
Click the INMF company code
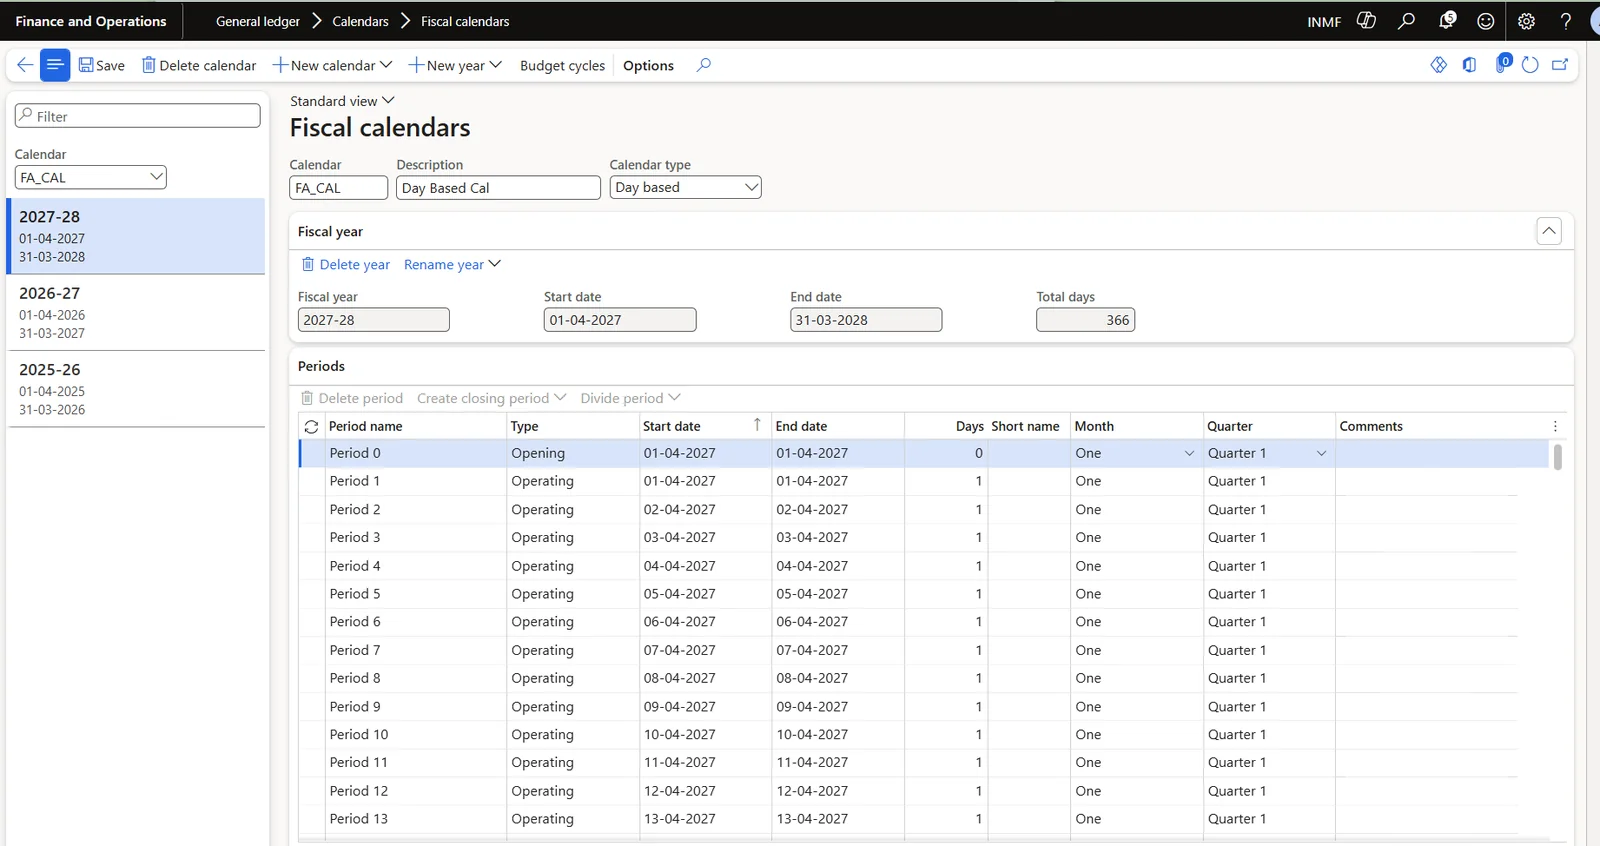pos(1324,21)
